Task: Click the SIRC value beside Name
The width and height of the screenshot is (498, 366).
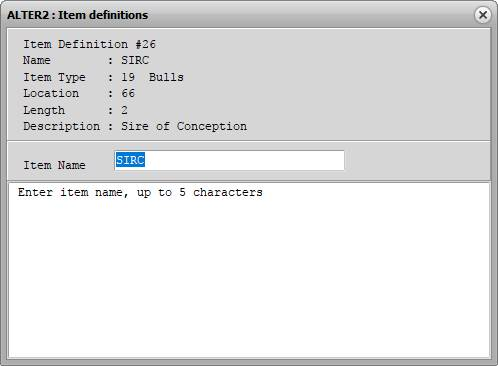Action: click(x=135, y=60)
